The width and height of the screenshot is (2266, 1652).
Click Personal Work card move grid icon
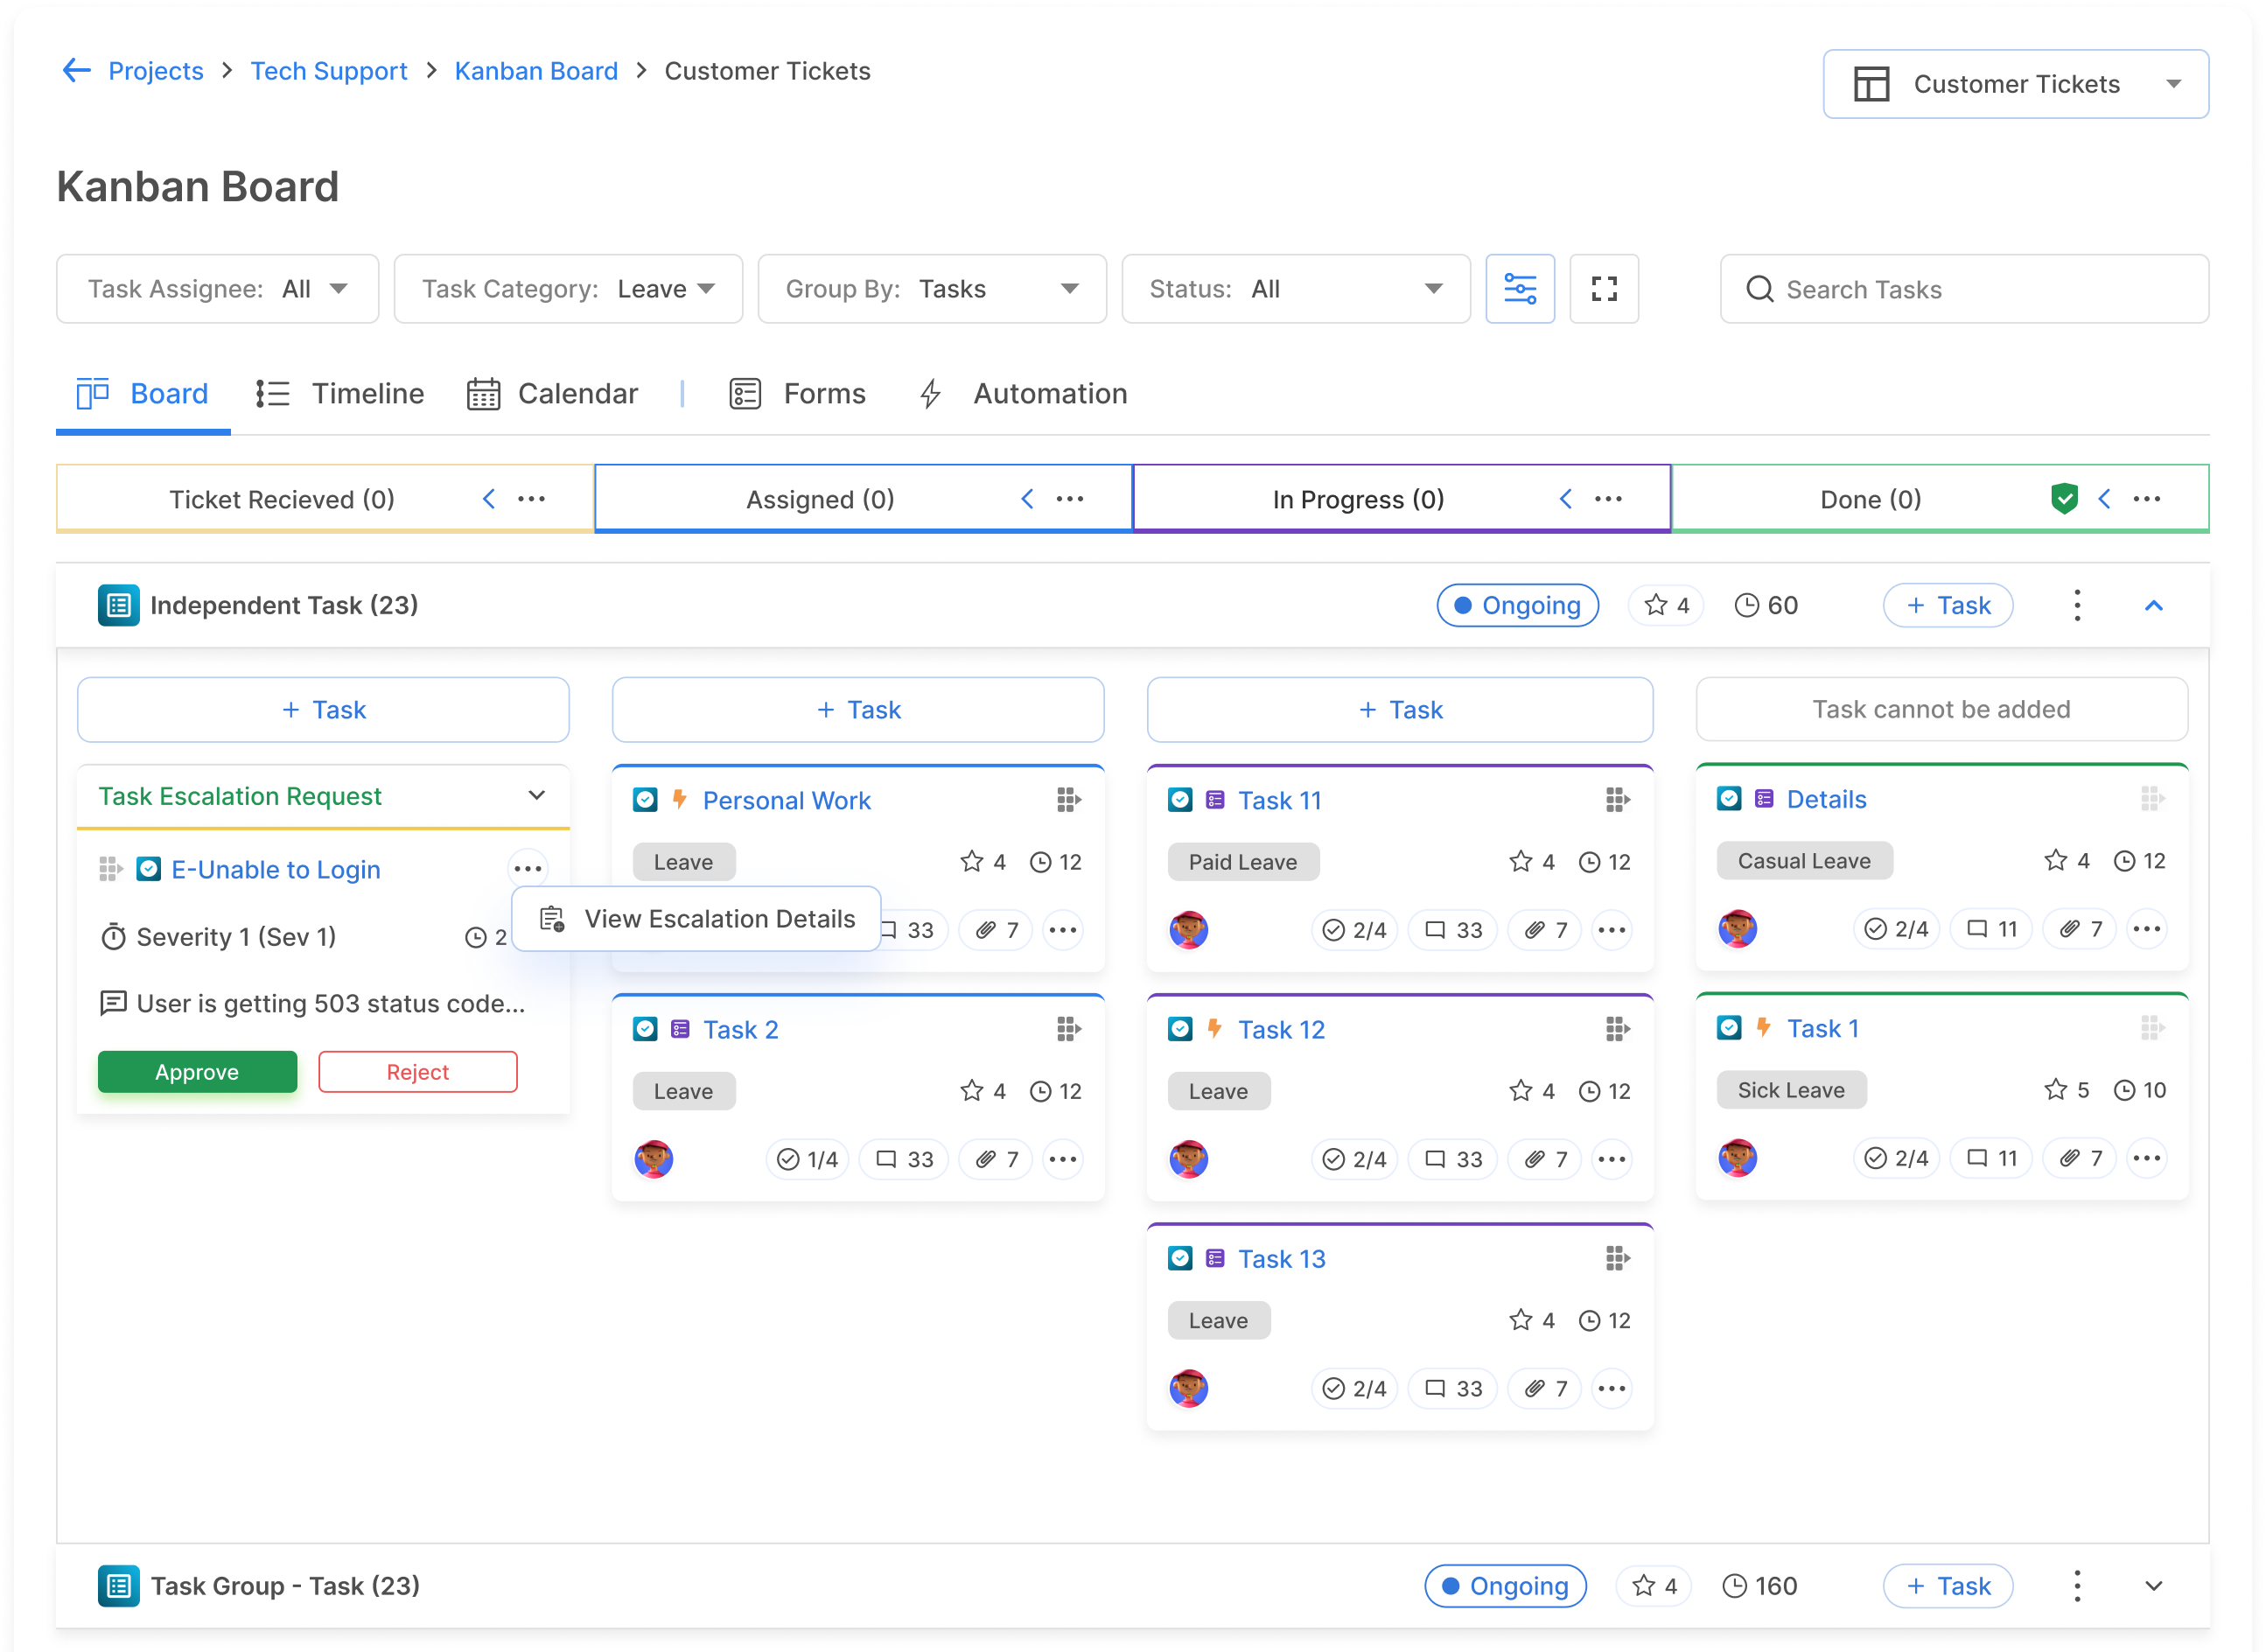tap(1068, 799)
